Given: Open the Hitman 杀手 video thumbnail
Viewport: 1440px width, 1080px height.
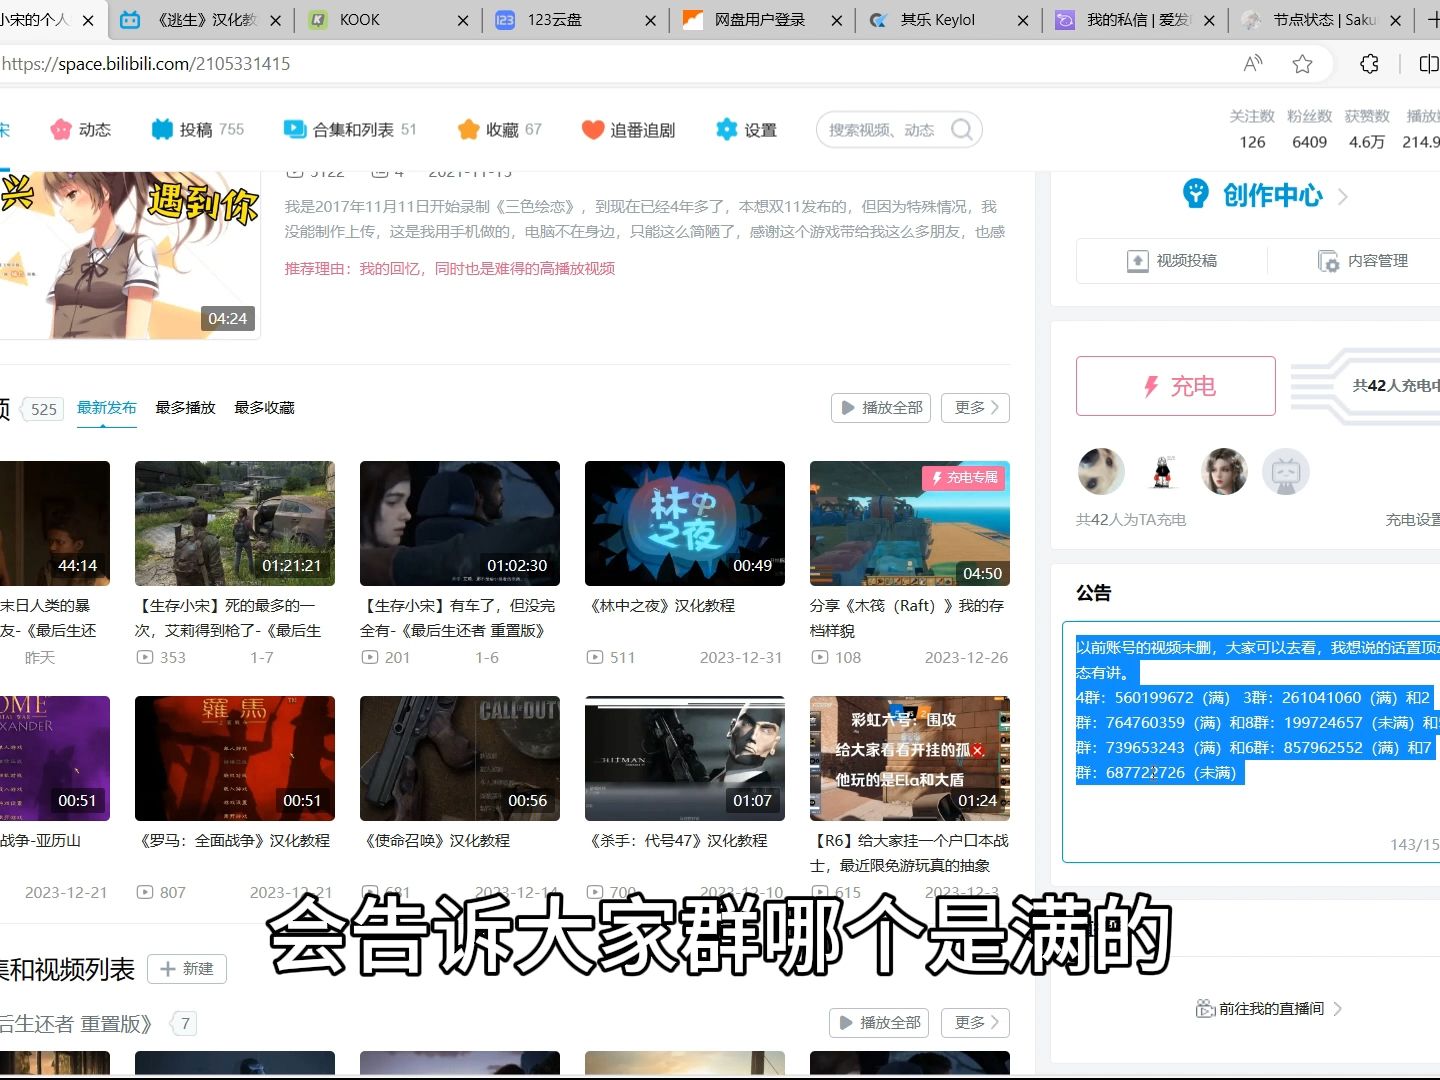Looking at the screenshot, I should (x=685, y=758).
